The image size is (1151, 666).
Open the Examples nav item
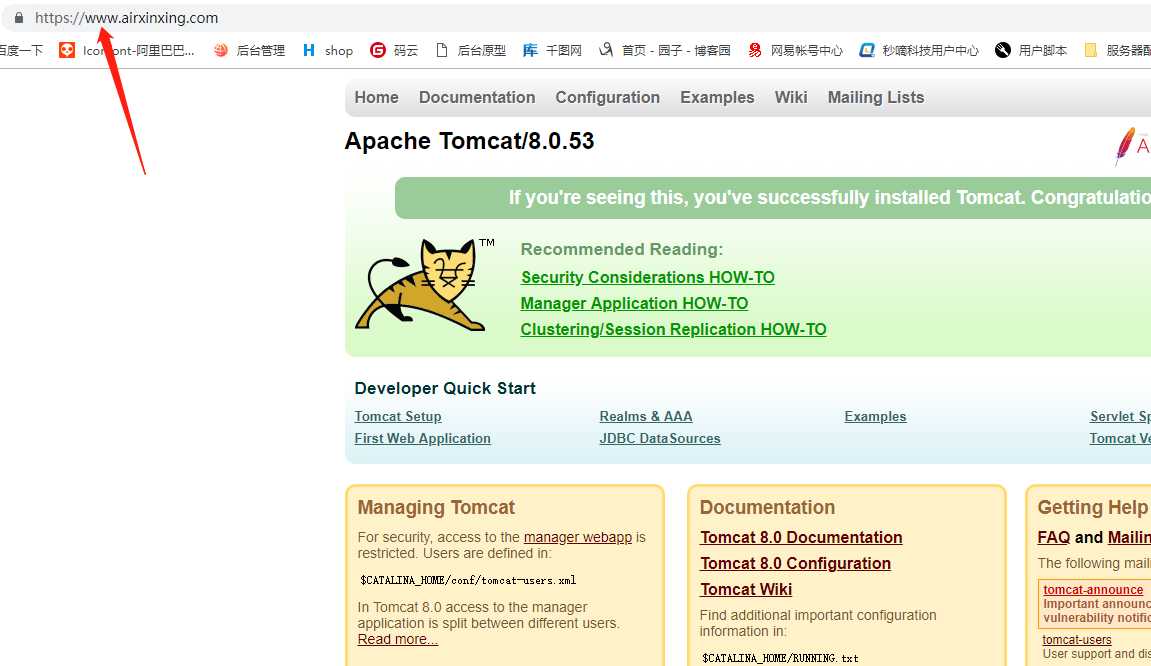tap(717, 97)
